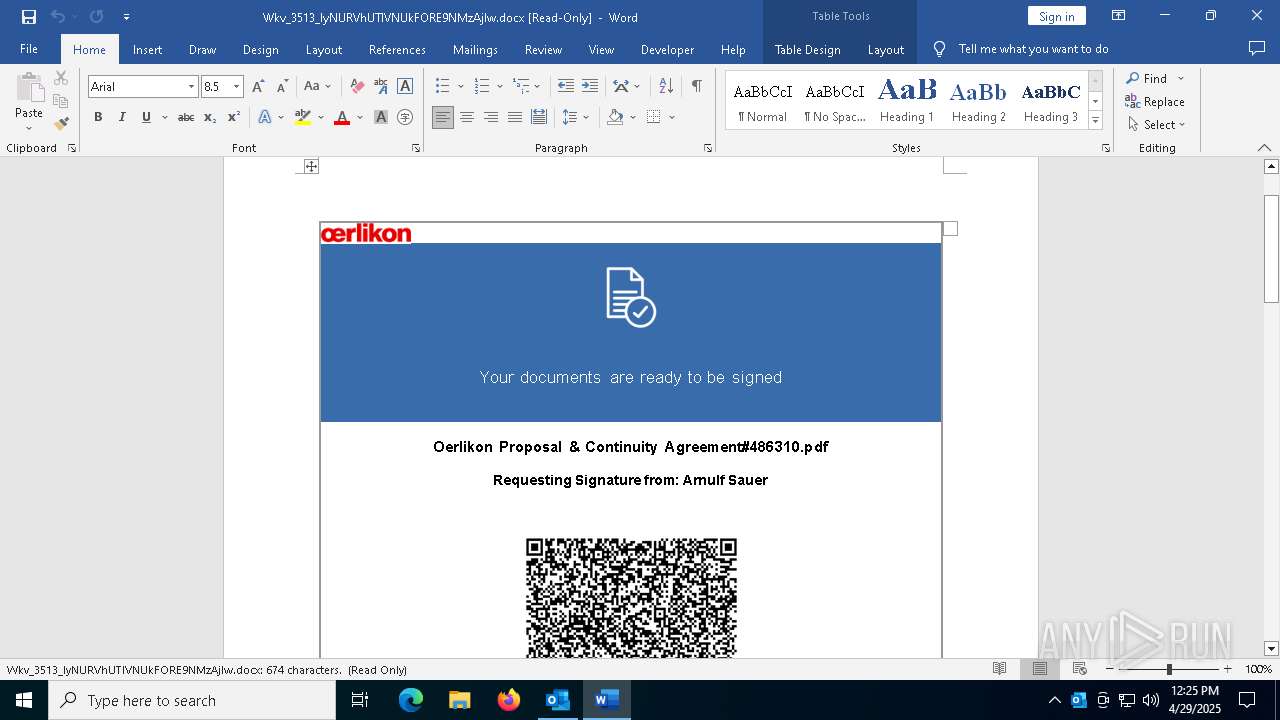Click the Windows taskbar search box
The width and height of the screenshot is (1280, 720).
(192, 700)
